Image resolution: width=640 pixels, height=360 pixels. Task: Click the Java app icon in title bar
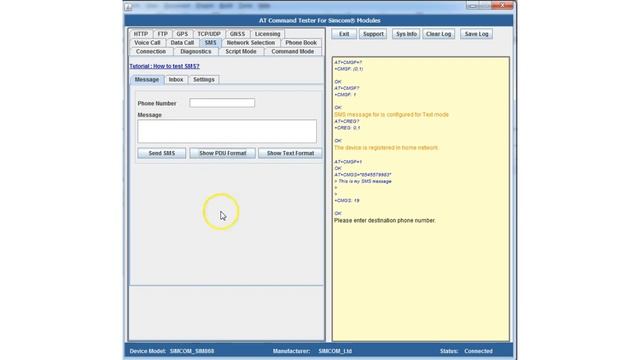tap(129, 6)
